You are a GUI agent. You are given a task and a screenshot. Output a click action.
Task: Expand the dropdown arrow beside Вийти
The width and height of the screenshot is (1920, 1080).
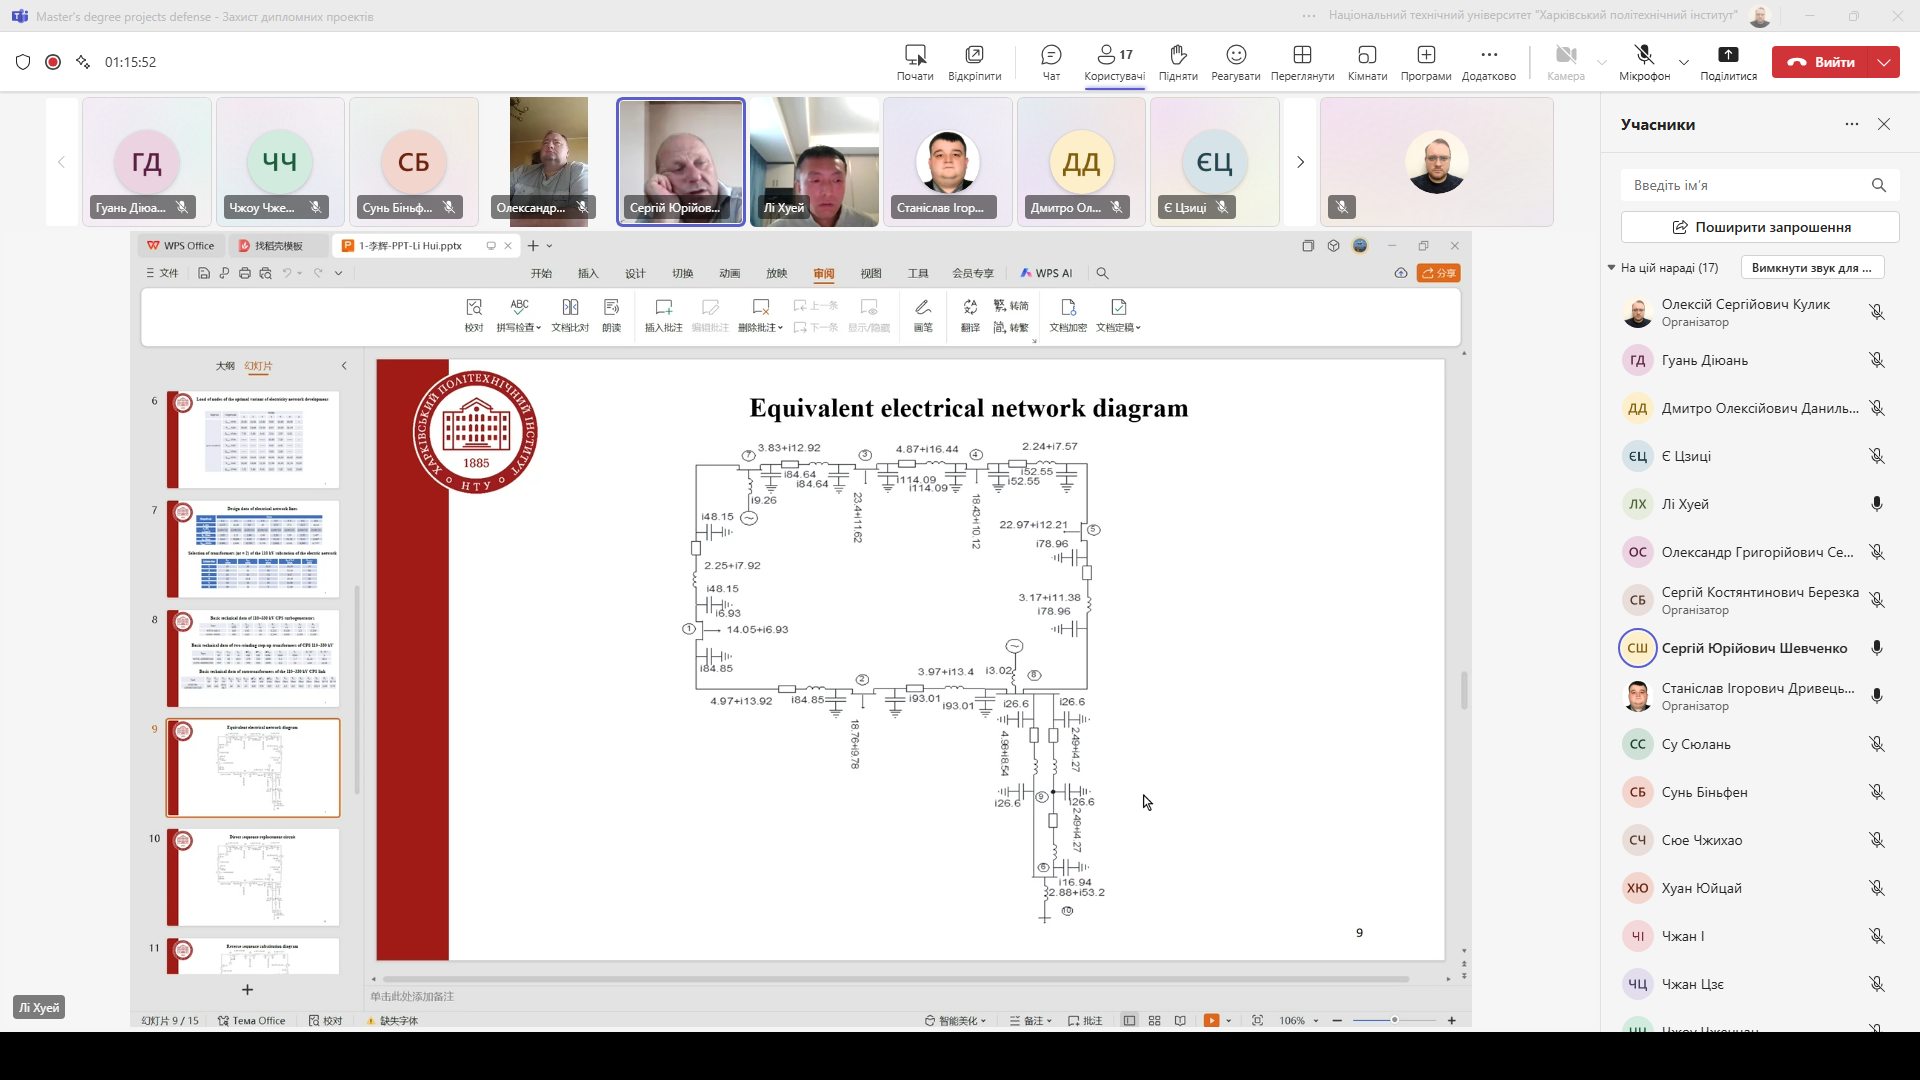pyautogui.click(x=1884, y=62)
